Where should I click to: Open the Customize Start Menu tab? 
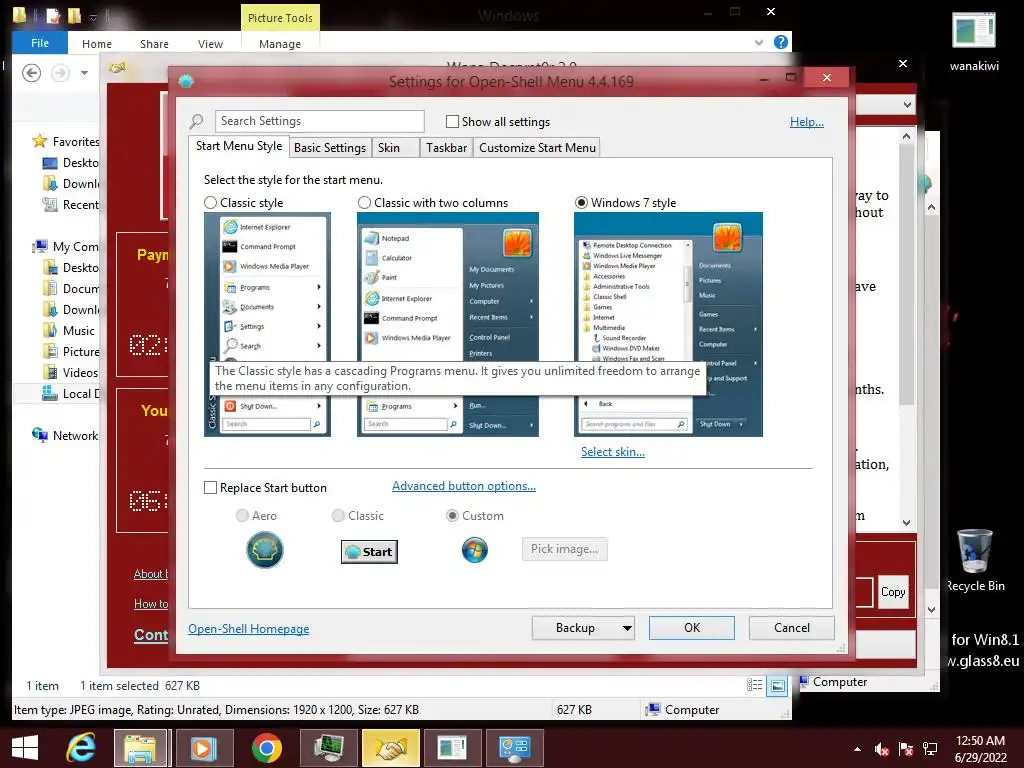click(x=537, y=148)
